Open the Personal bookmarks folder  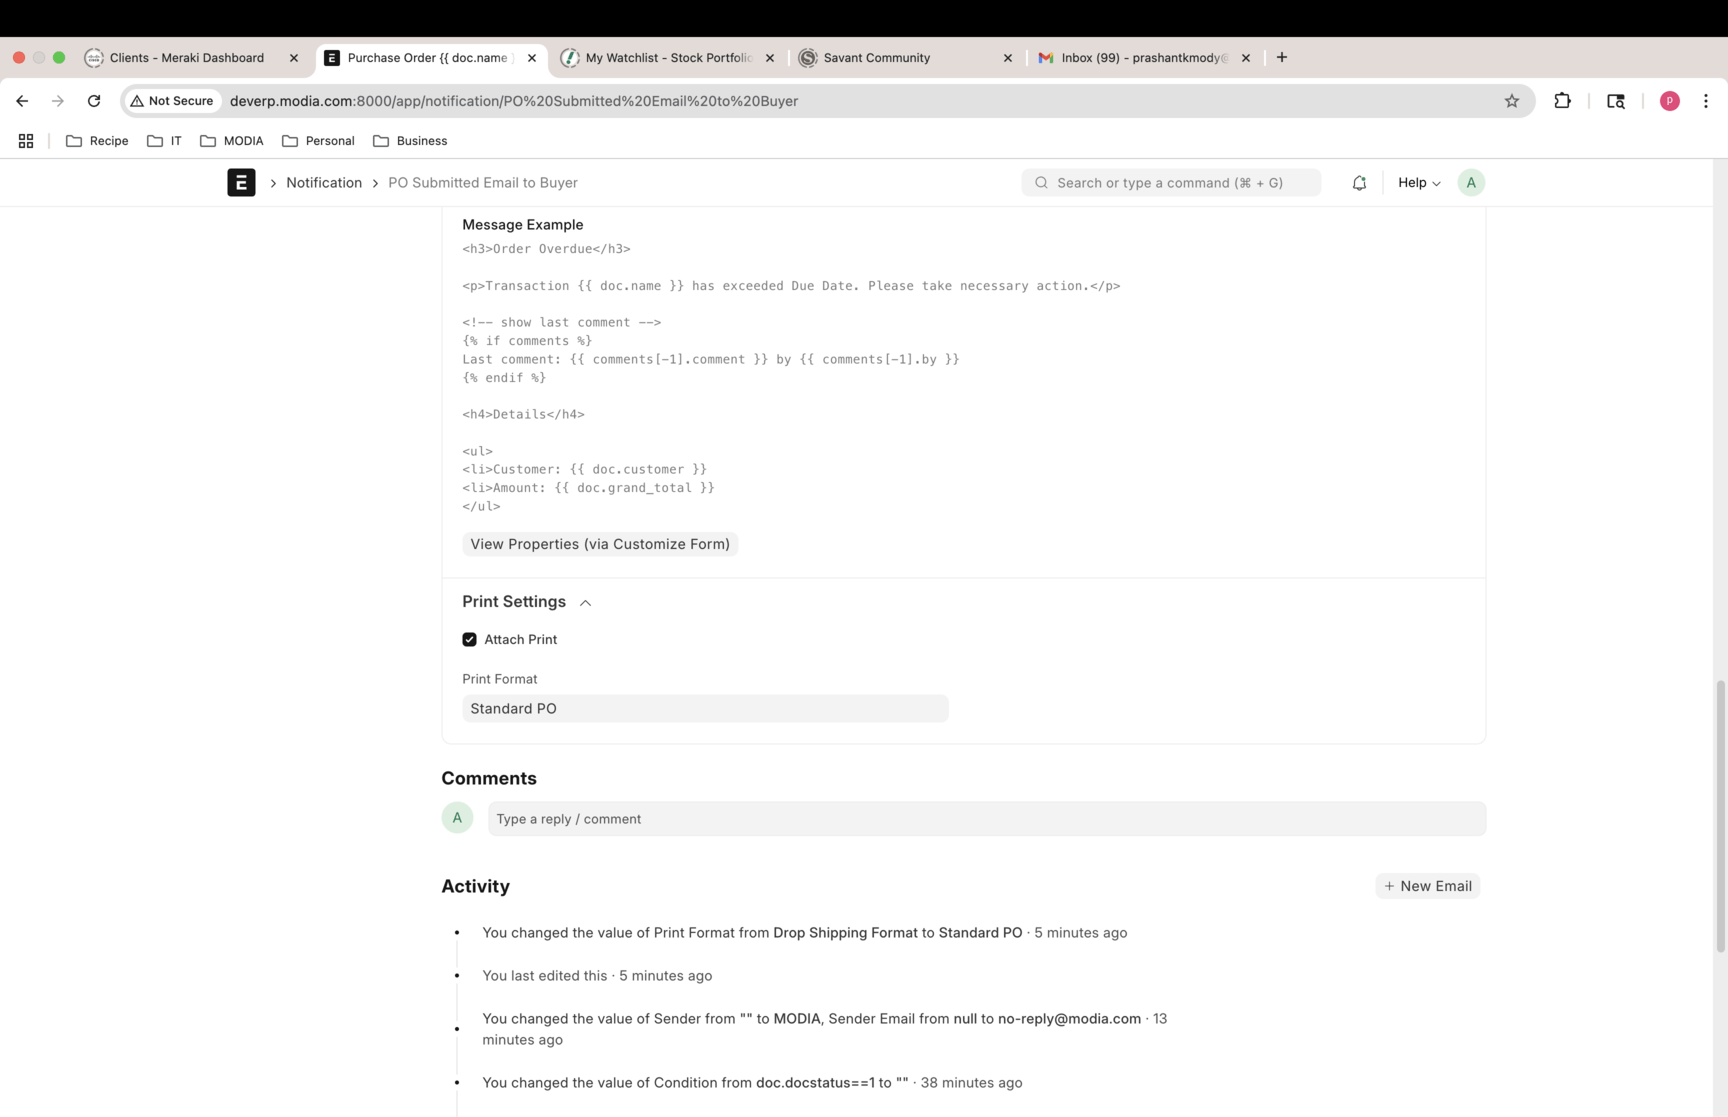[318, 141]
